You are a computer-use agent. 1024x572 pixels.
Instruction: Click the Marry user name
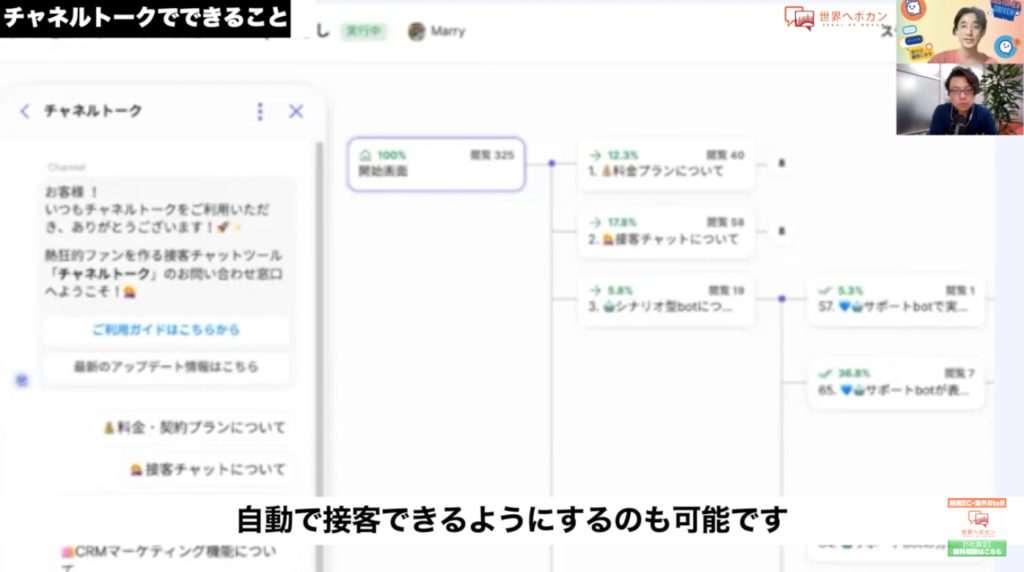click(x=448, y=31)
